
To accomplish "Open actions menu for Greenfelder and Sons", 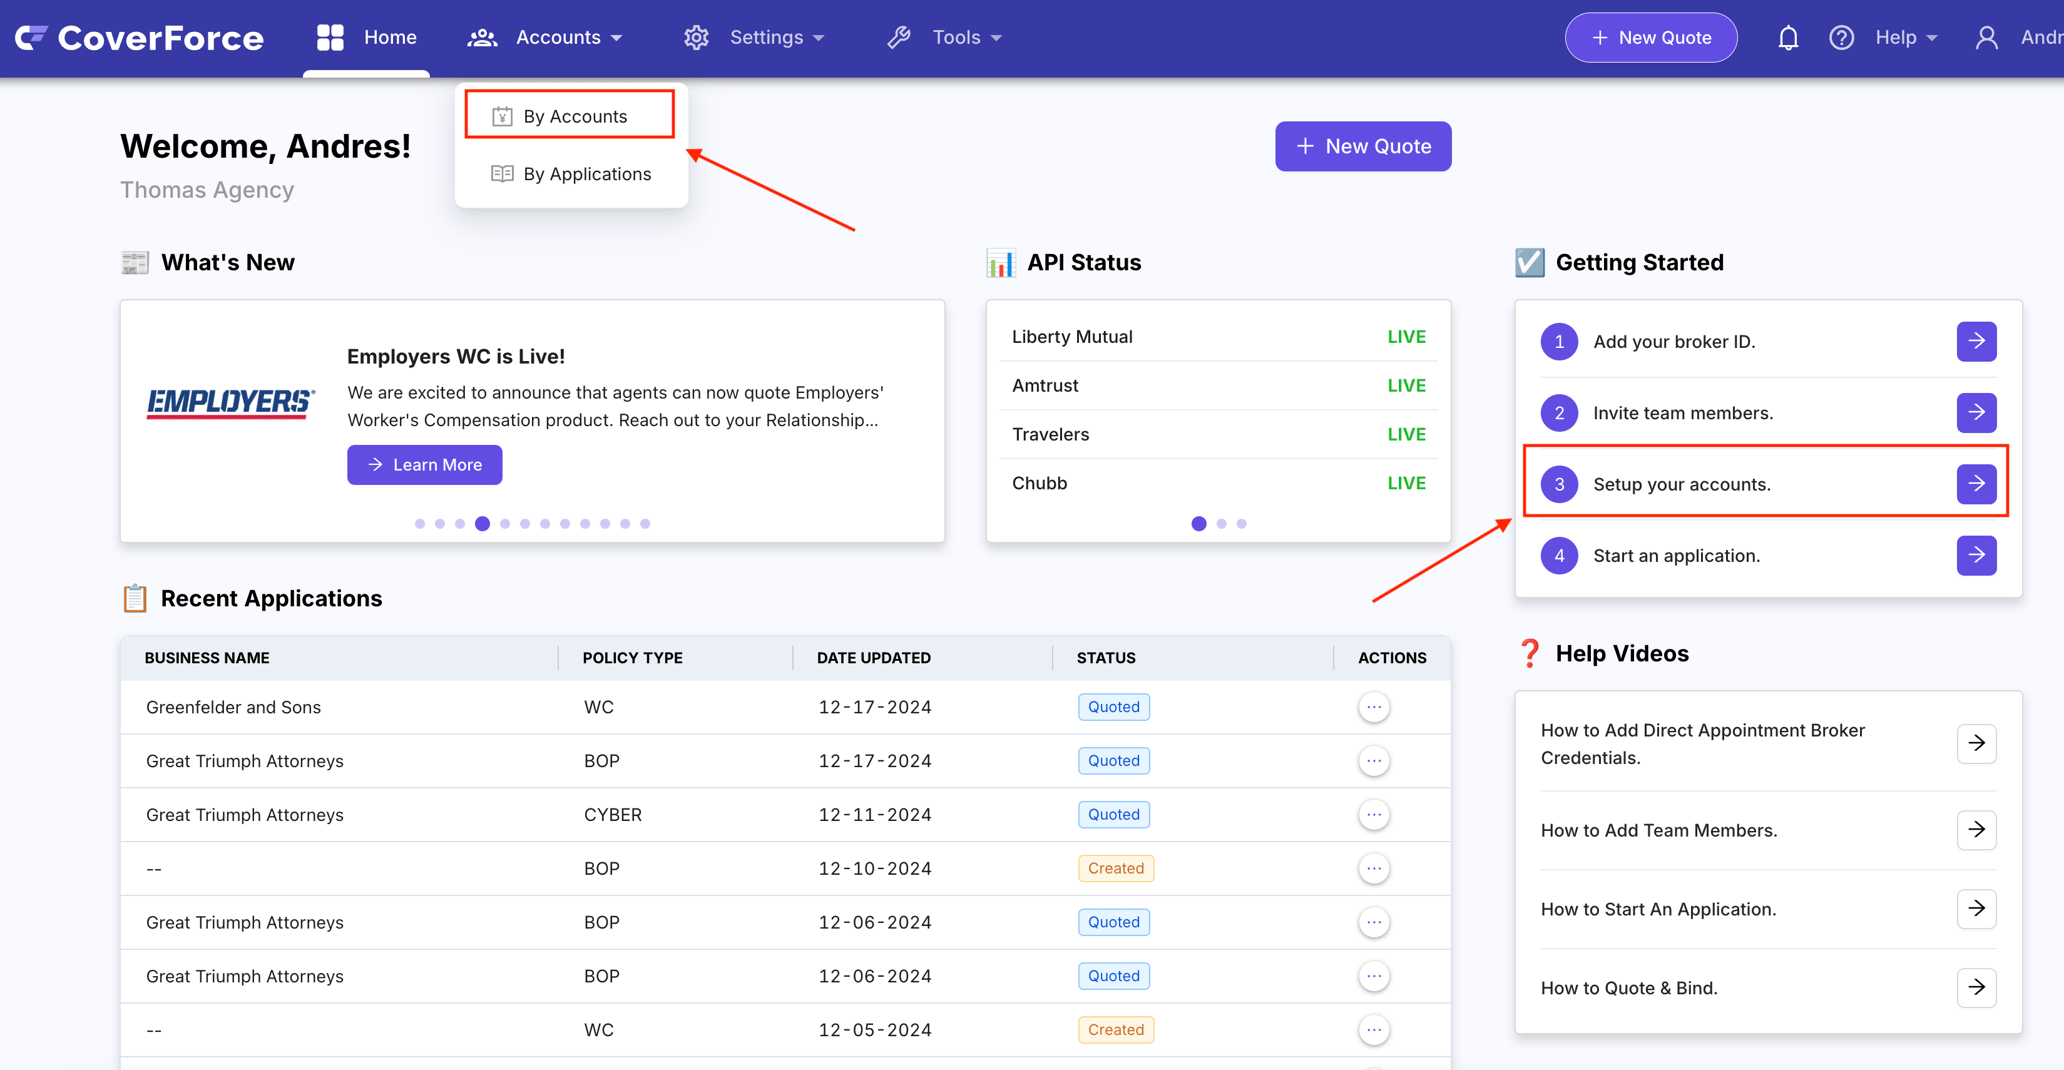I will 1374,707.
